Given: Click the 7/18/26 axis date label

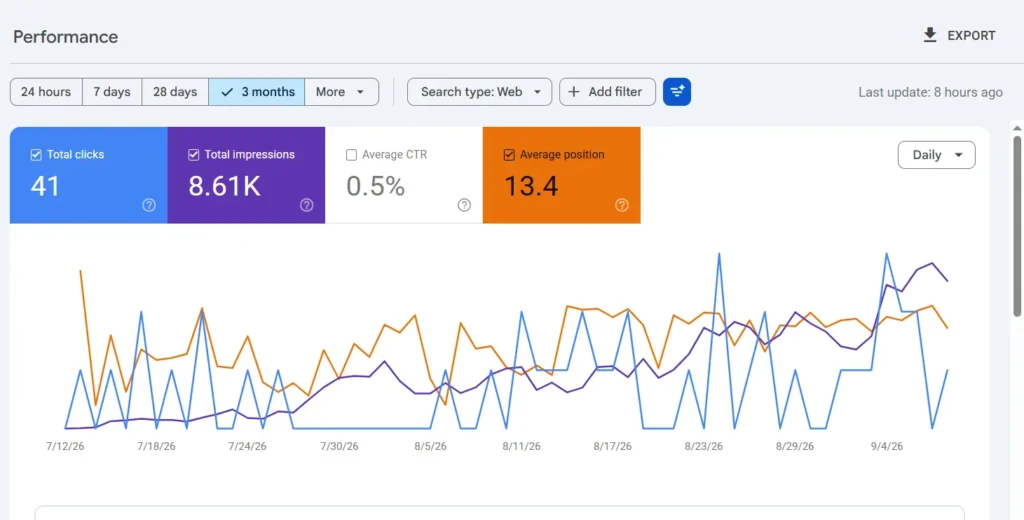Looking at the screenshot, I should click(156, 446).
